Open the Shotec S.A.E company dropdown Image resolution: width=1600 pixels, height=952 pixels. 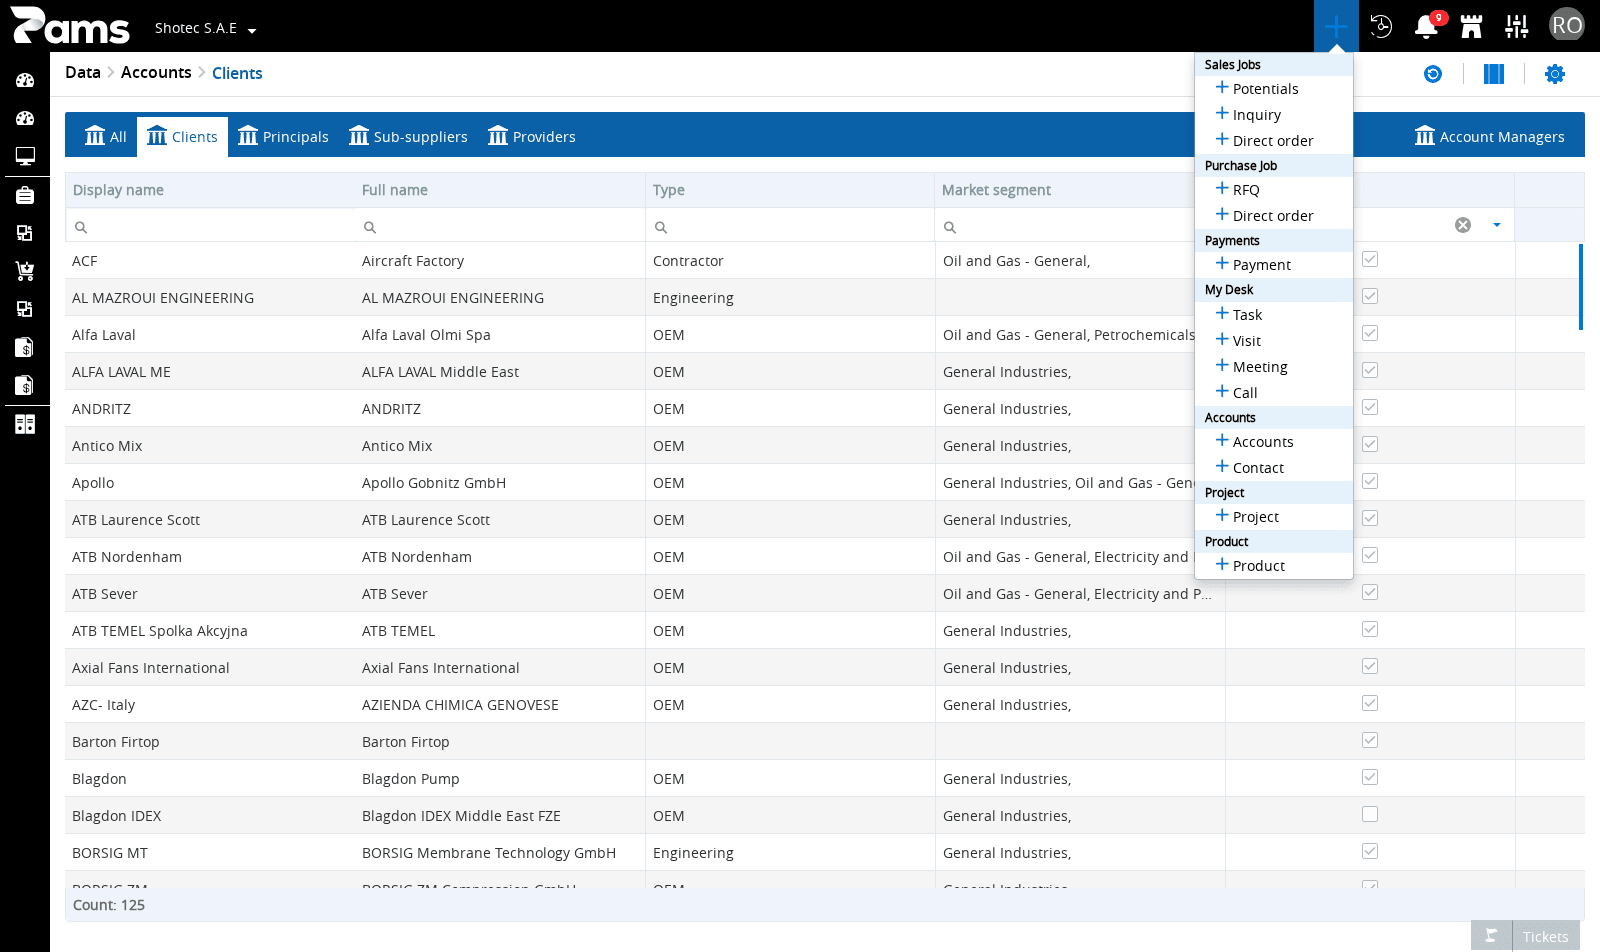coord(205,28)
